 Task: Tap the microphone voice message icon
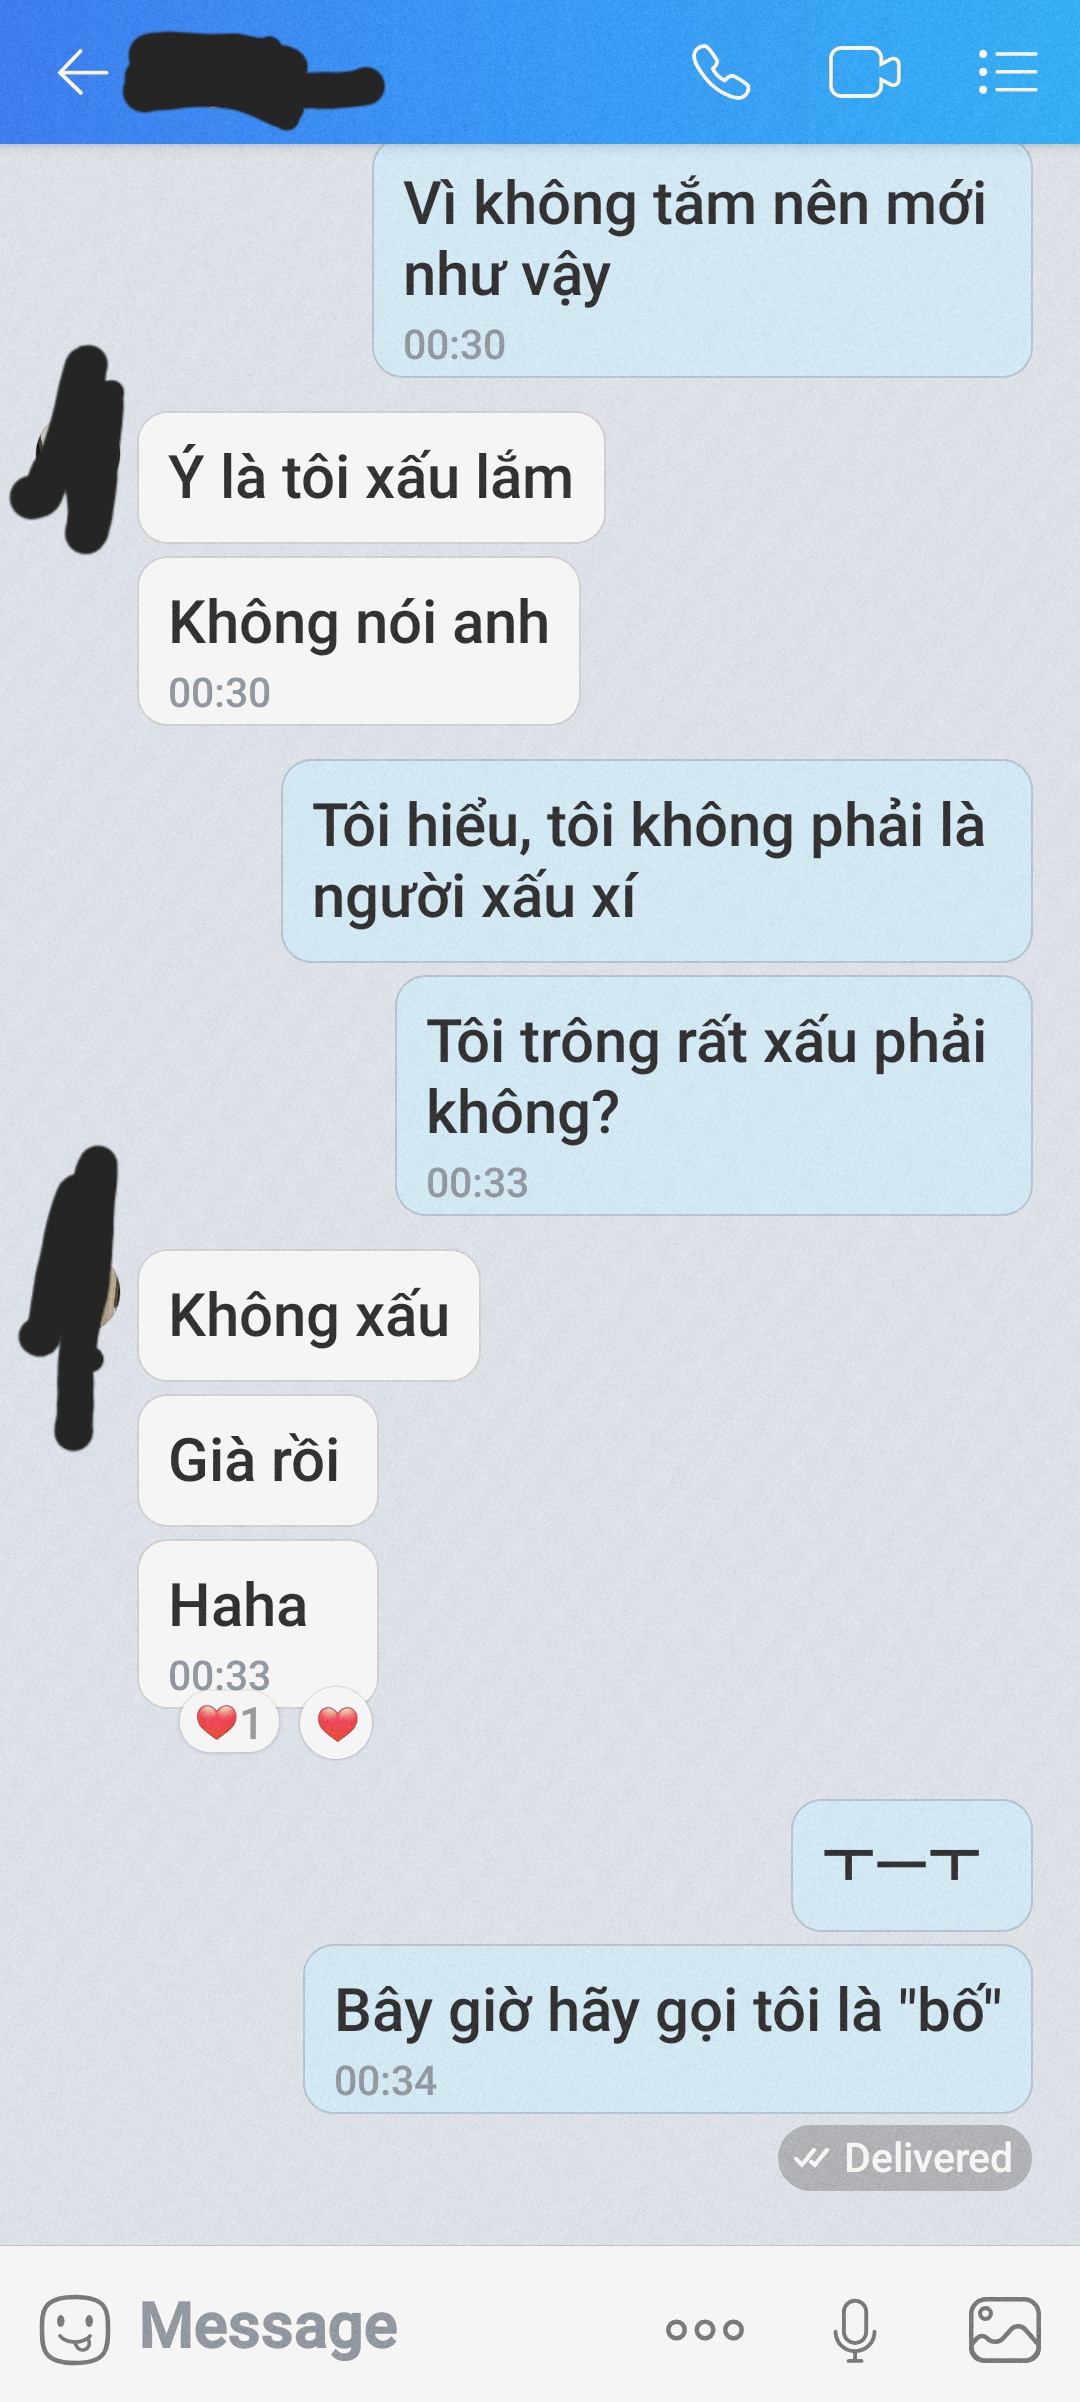pyautogui.click(x=855, y=2329)
